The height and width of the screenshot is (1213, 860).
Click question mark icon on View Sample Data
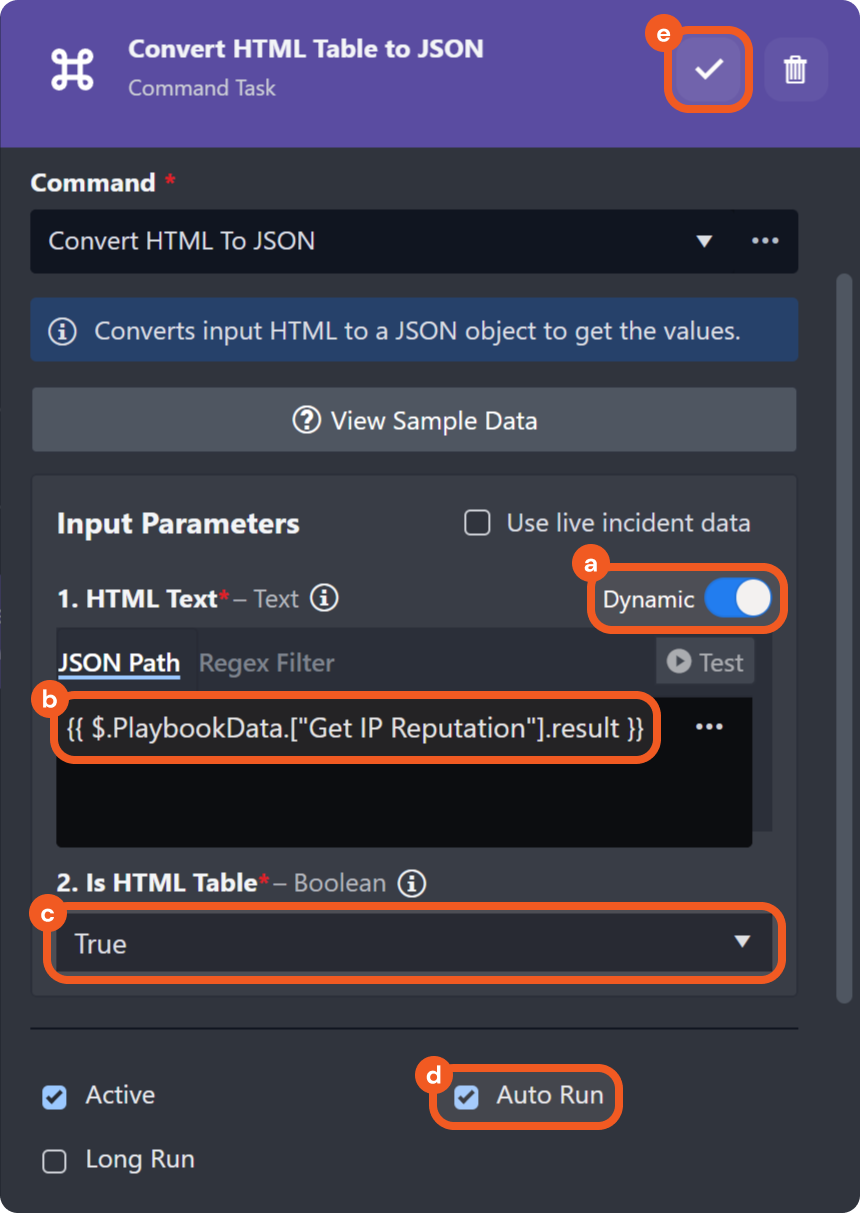pos(306,420)
